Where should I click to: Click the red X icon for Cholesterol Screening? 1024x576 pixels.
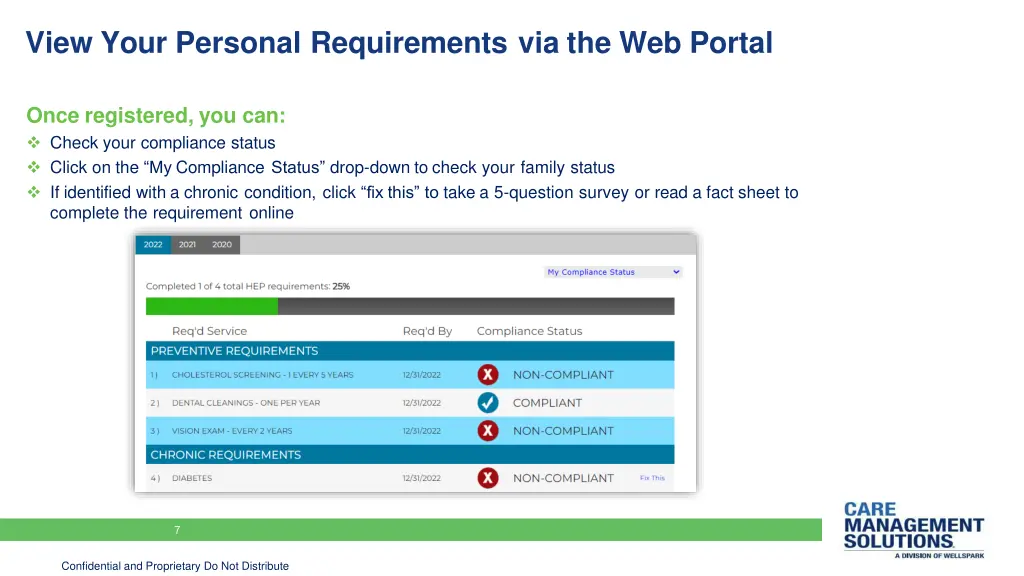click(x=488, y=375)
